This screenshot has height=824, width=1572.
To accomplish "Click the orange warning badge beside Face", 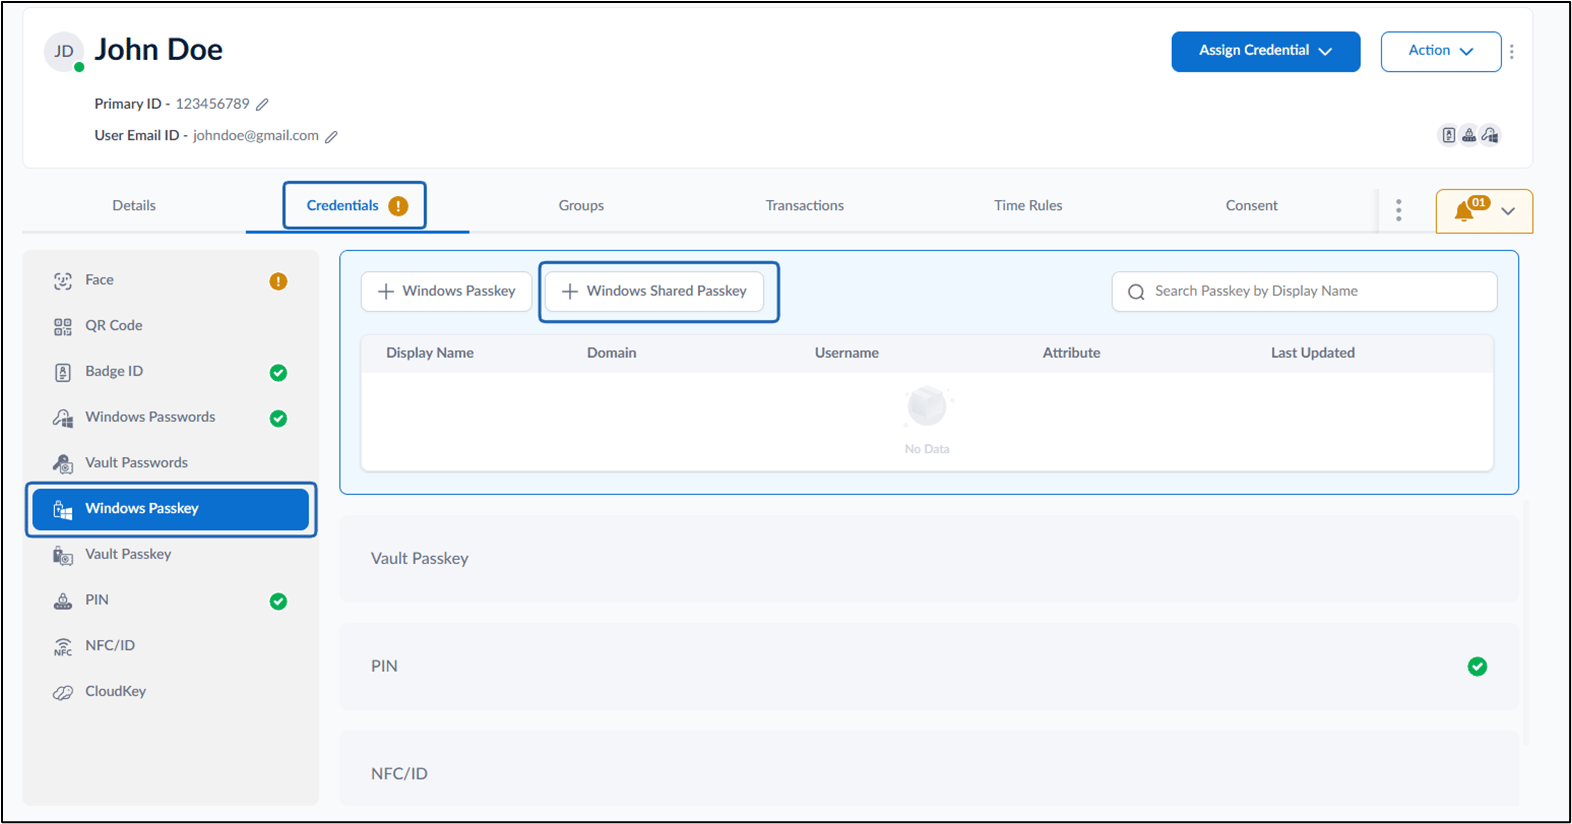I will point(278,281).
